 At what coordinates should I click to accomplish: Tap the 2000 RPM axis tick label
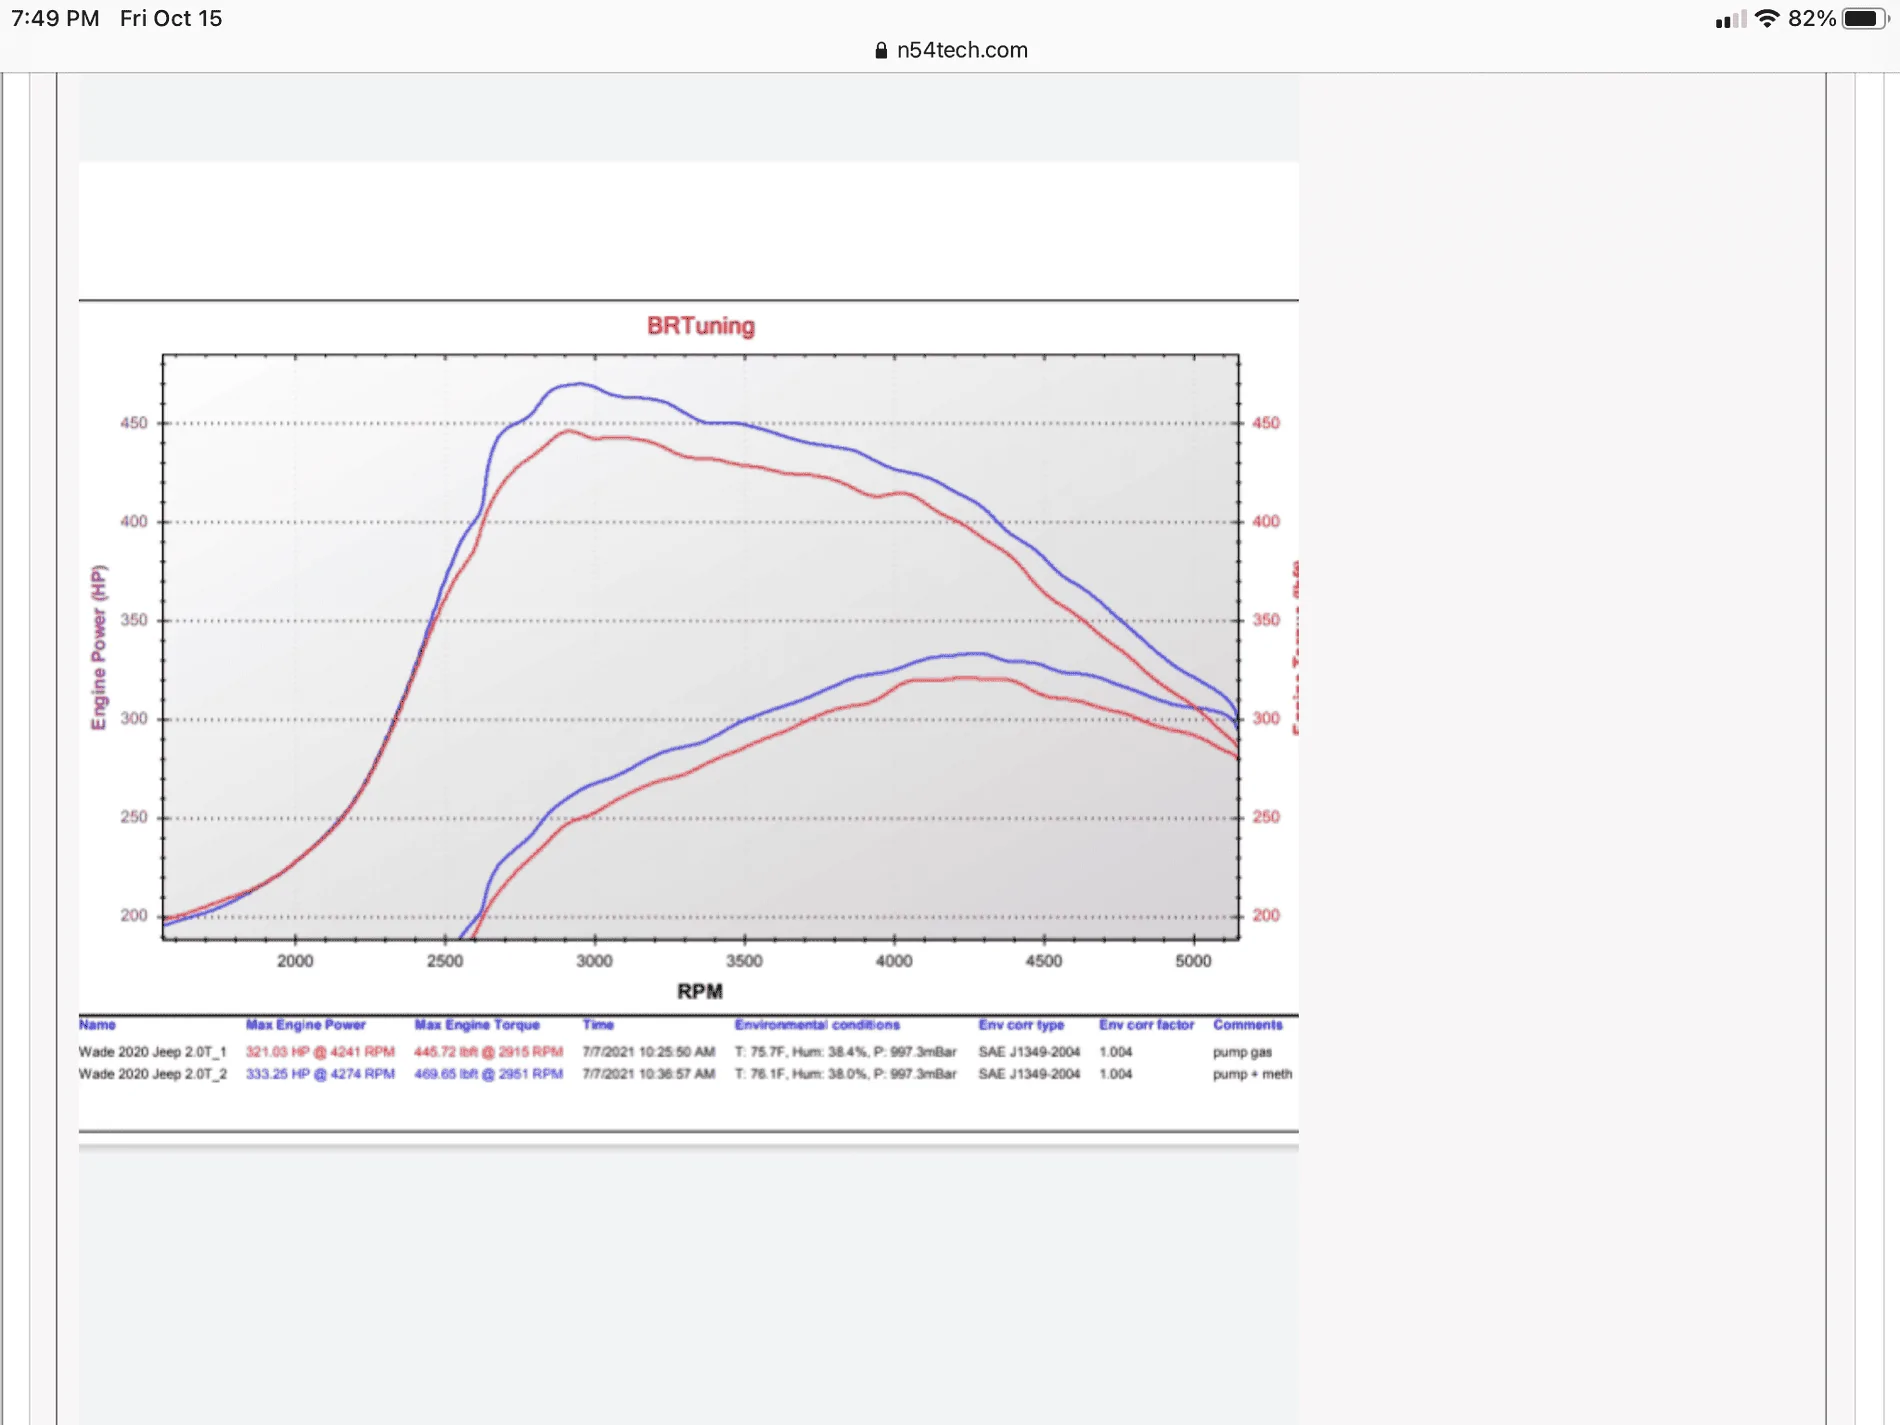coord(295,961)
